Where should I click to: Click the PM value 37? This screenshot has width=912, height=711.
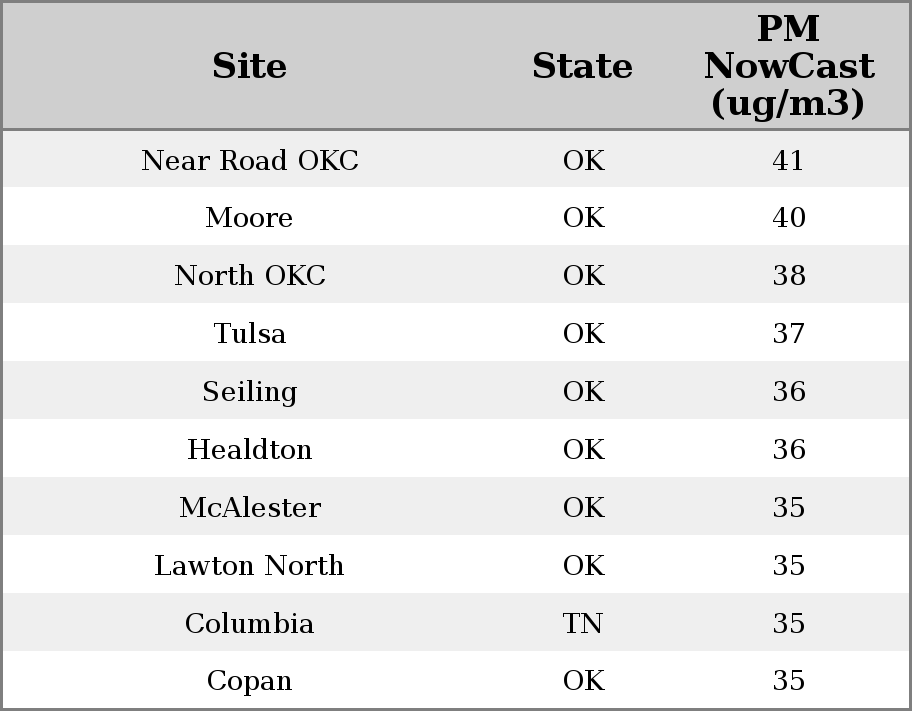(788, 334)
